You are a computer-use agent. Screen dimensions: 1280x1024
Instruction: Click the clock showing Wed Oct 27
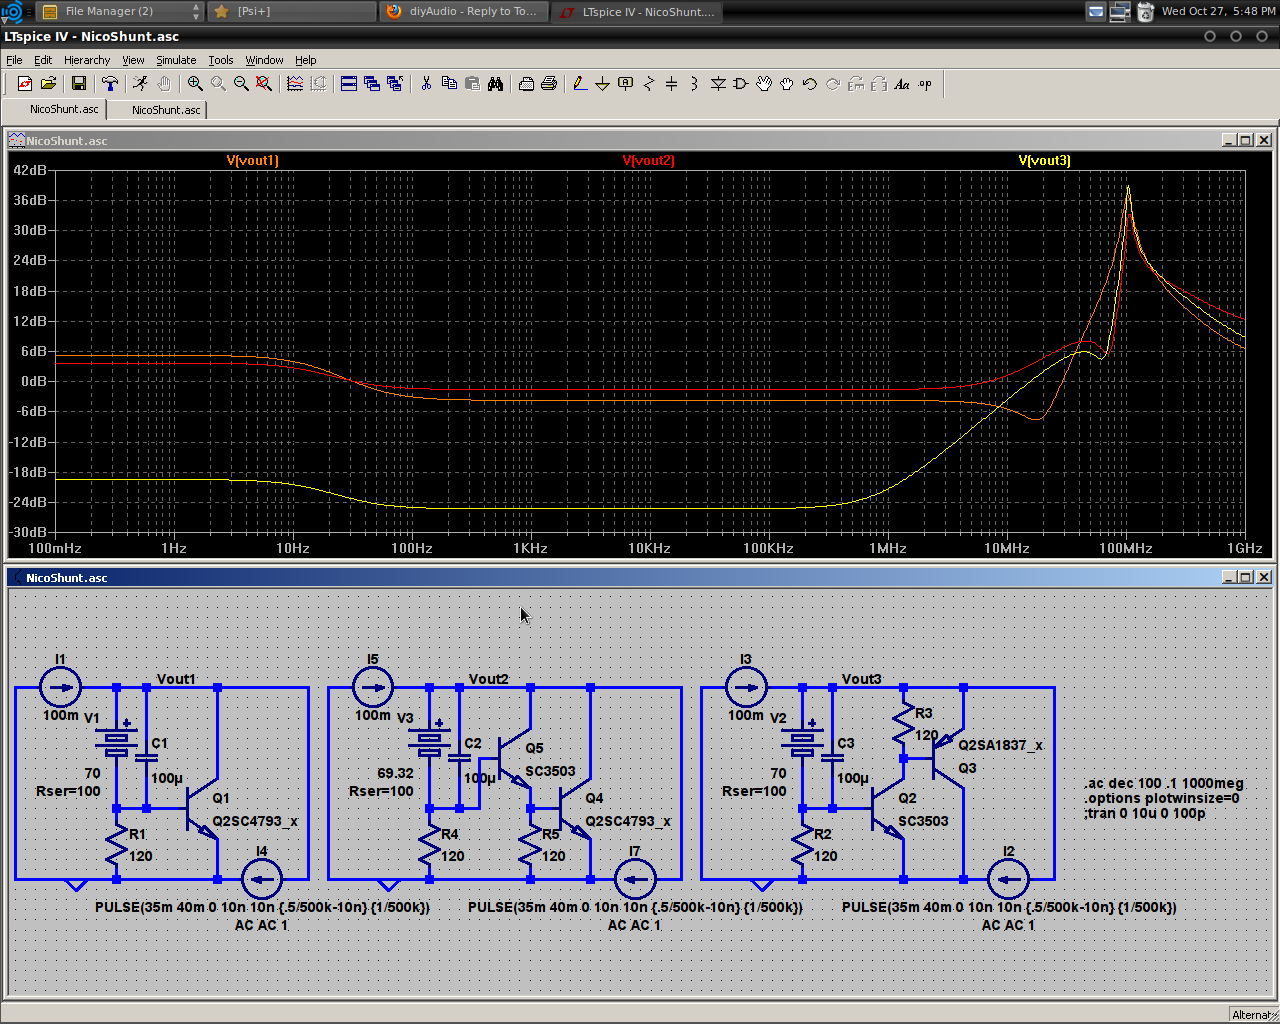[x=1218, y=11]
